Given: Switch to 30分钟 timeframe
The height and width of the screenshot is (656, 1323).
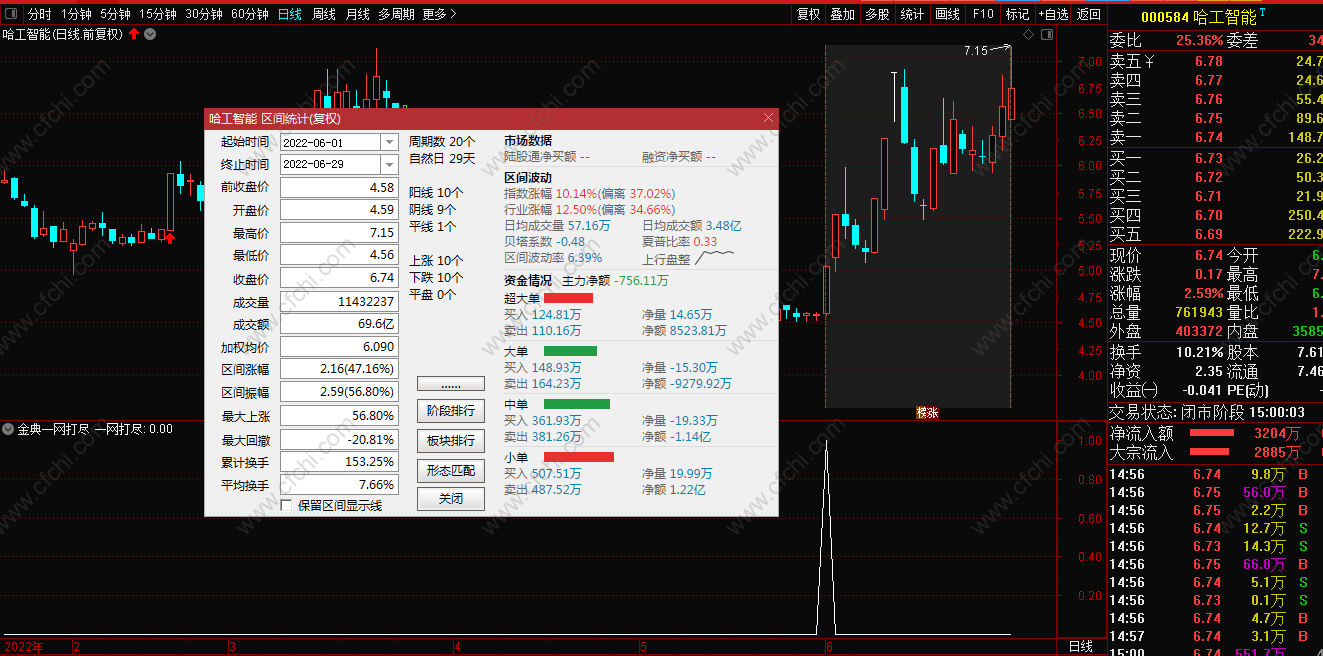Looking at the screenshot, I should pyautogui.click(x=203, y=14).
